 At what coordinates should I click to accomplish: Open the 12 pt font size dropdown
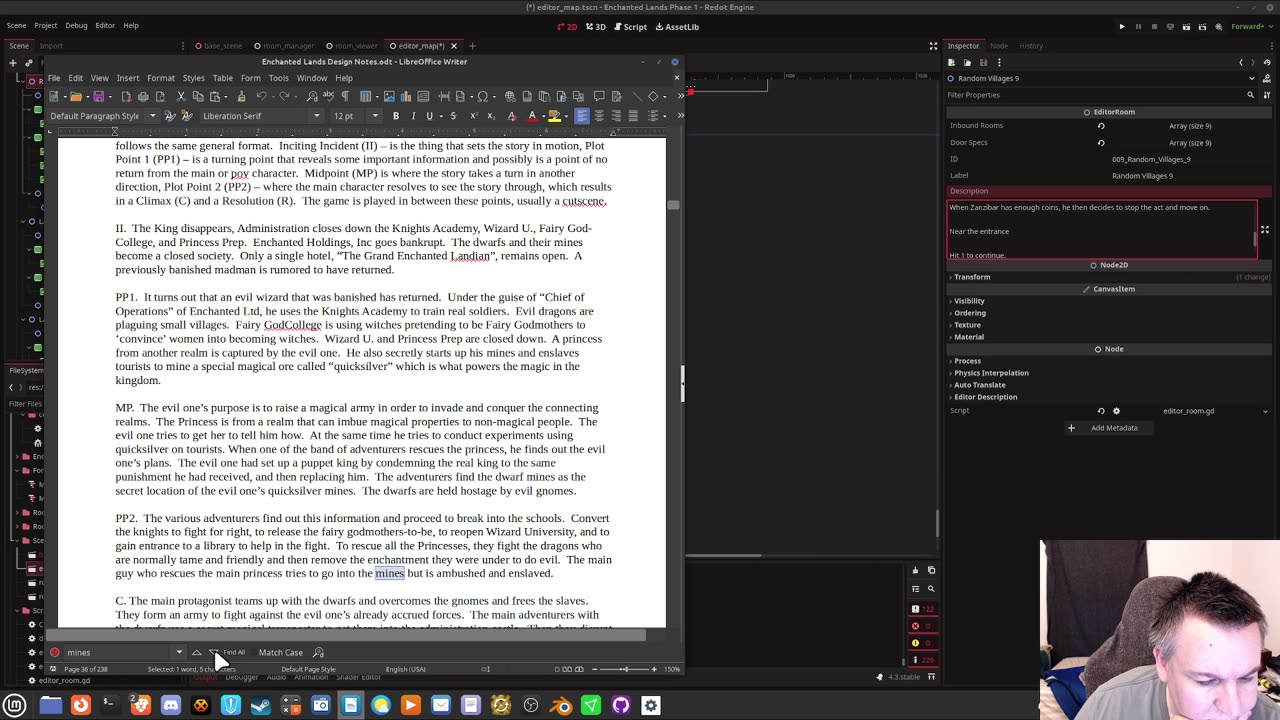click(x=375, y=116)
